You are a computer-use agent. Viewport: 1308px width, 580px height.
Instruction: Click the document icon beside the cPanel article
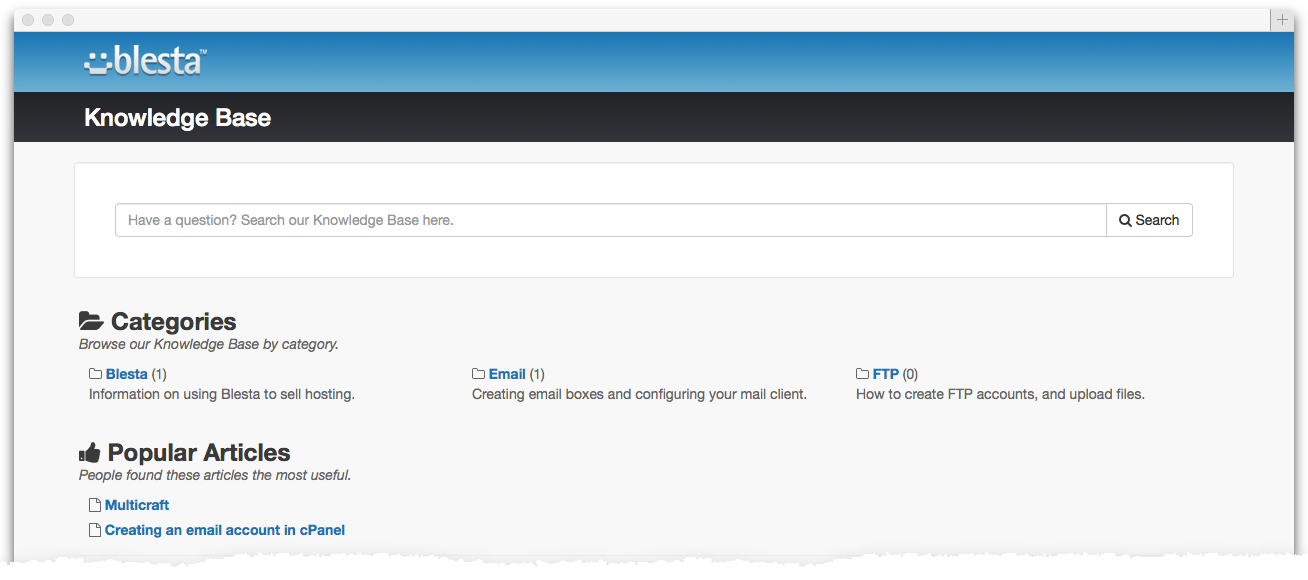pyautogui.click(x=94, y=529)
